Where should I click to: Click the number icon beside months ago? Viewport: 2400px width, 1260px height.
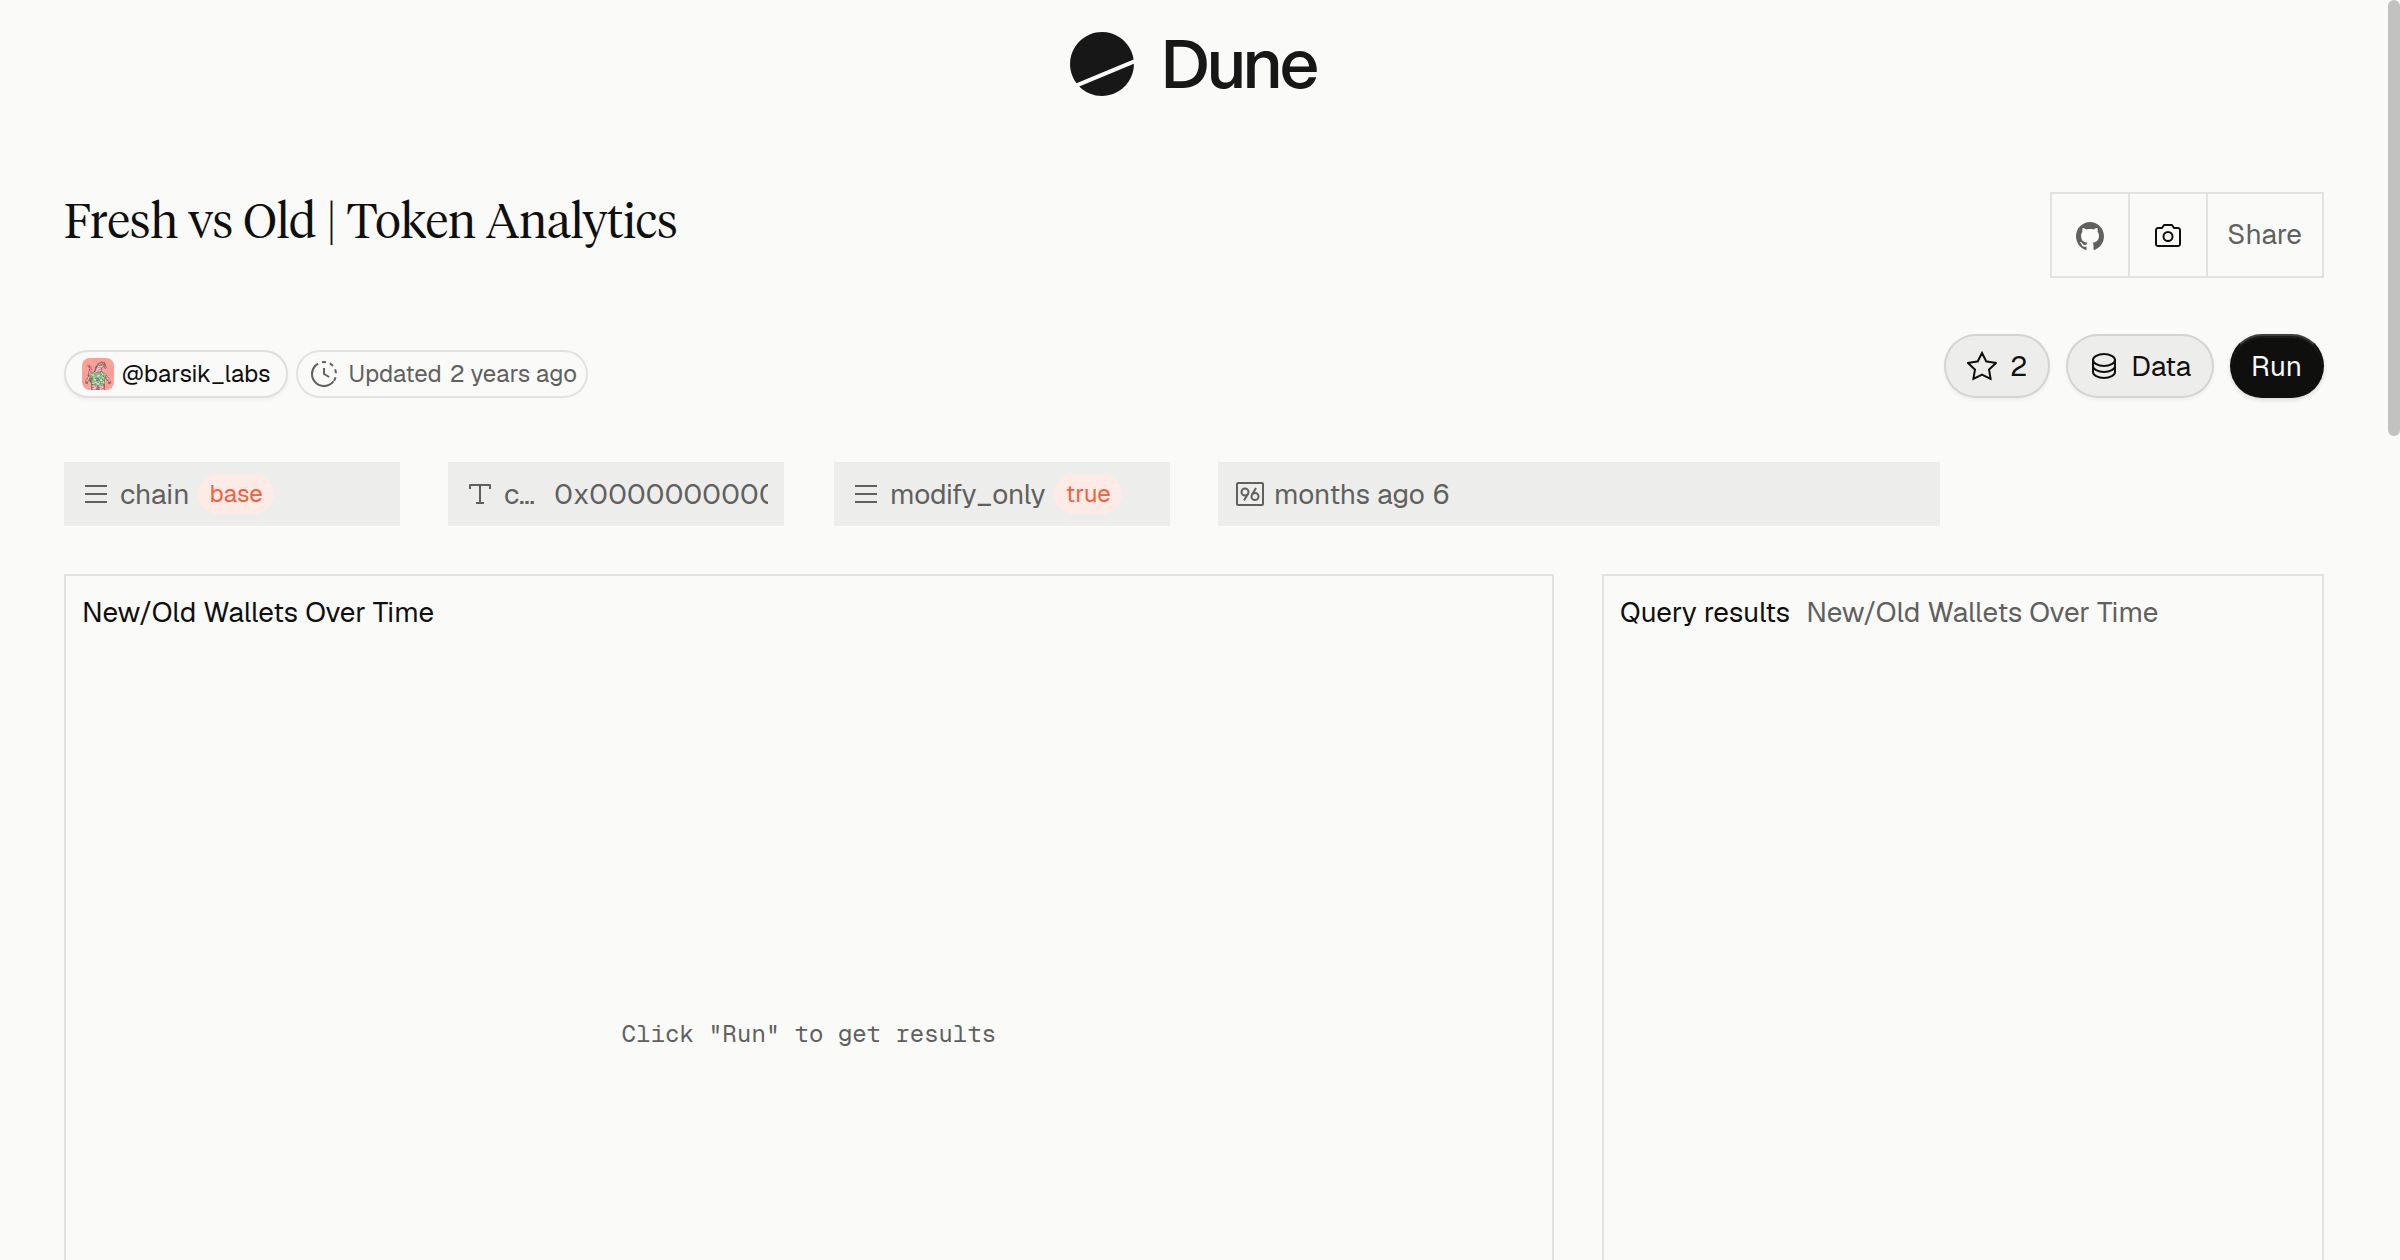[1250, 494]
